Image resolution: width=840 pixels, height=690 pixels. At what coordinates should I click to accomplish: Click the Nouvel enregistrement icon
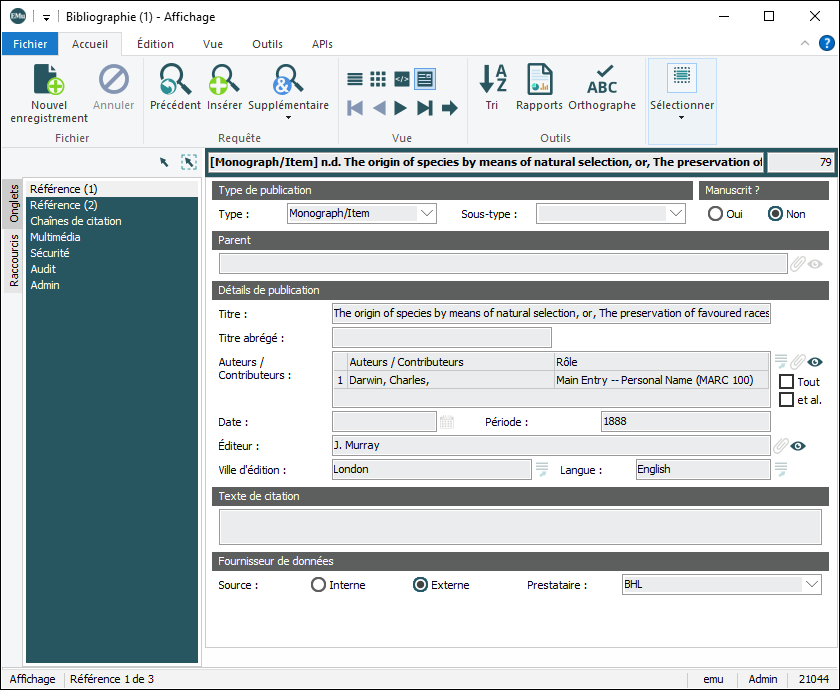pyautogui.click(x=49, y=80)
